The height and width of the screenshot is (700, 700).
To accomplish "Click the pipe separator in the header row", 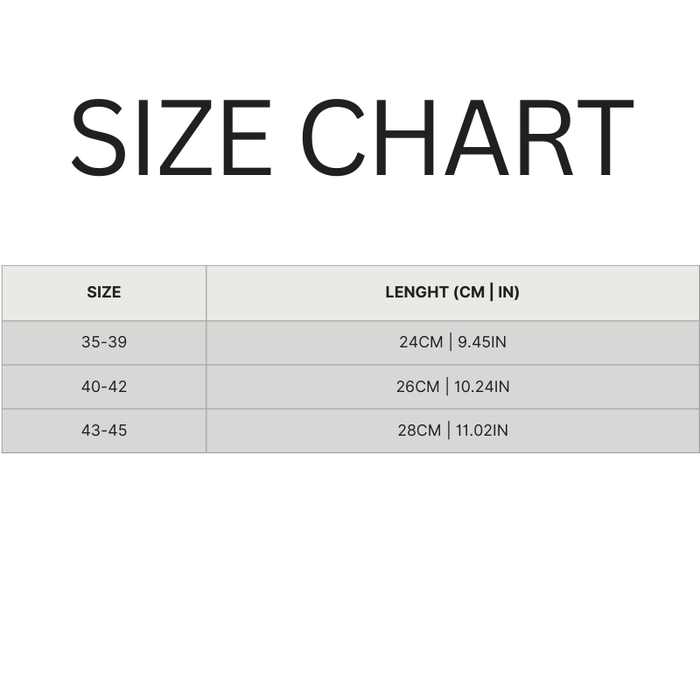I will [491, 293].
